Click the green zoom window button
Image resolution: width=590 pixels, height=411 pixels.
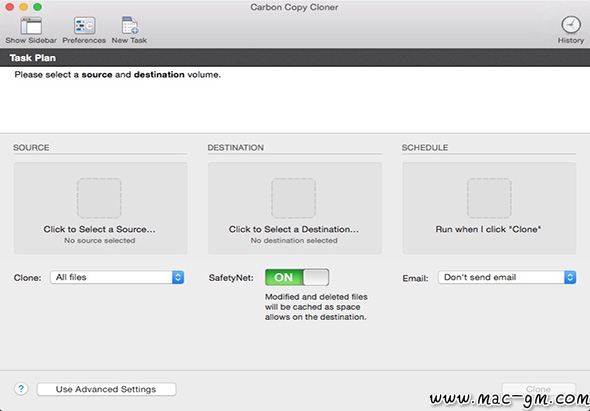pos(37,7)
